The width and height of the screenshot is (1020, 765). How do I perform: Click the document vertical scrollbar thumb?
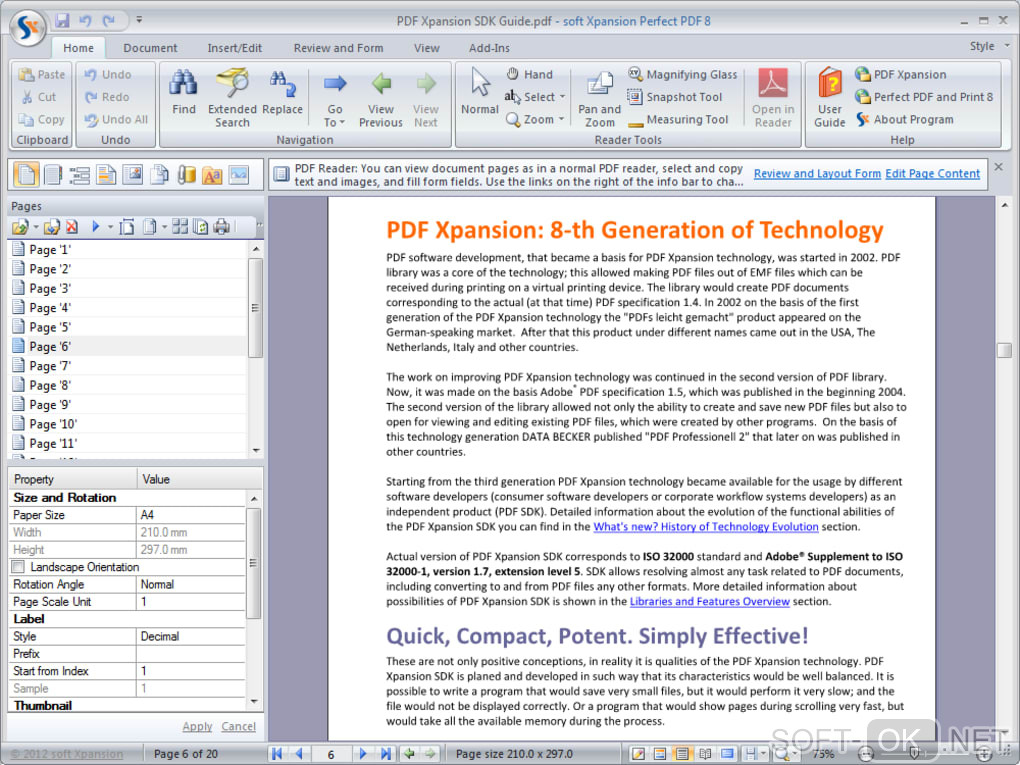coord(1004,350)
